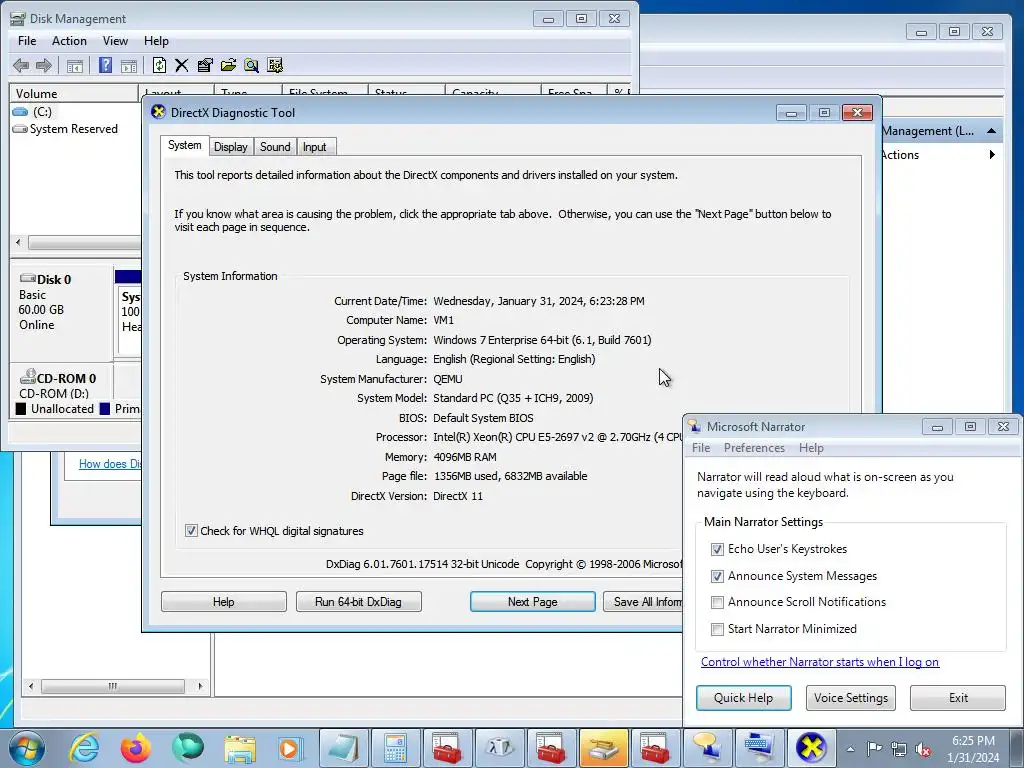Click the open-folder icon in Disk Management toolbar
1024x768 pixels.
pos(228,65)
